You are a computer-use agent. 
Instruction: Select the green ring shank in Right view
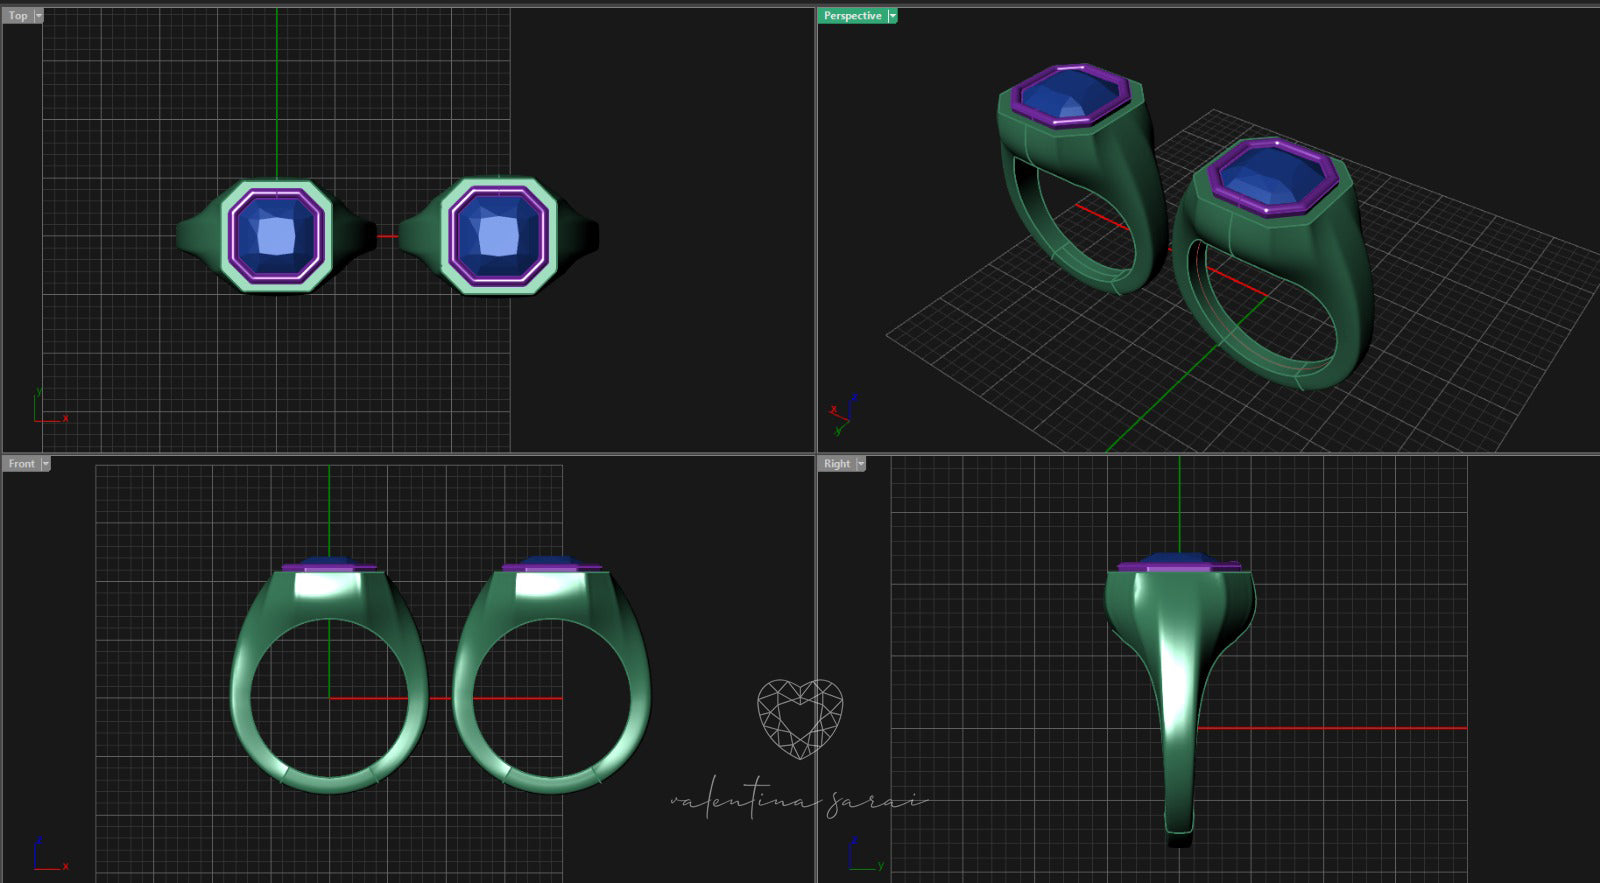click(x=1180, y=700)
